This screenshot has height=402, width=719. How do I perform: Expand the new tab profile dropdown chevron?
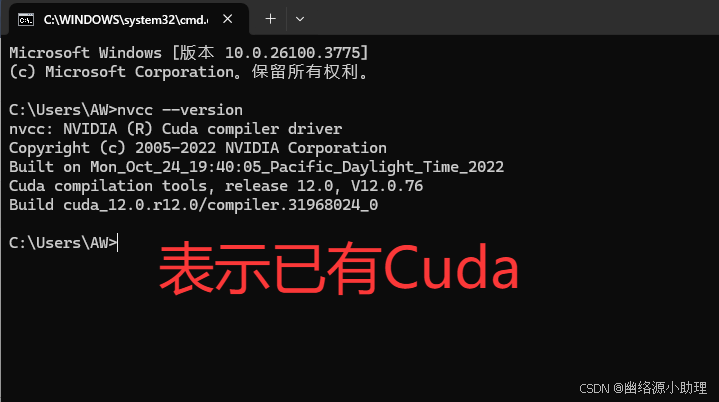point(300,19)
